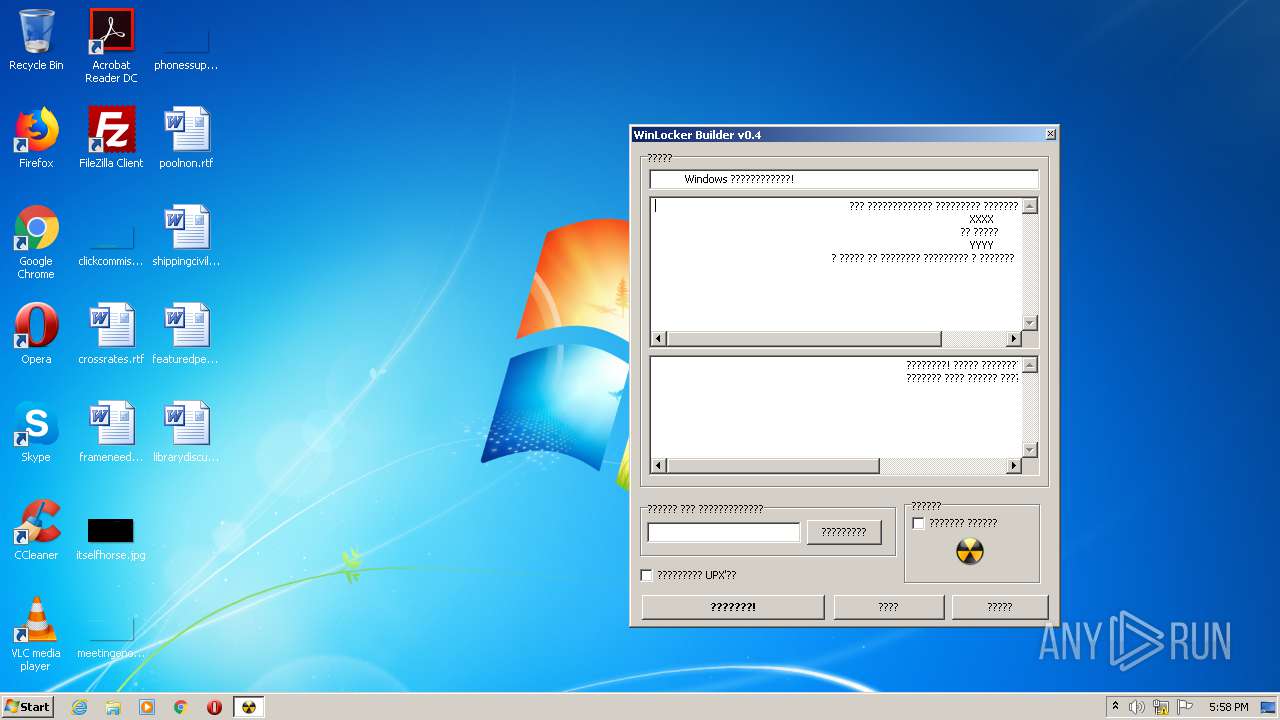
Task: Click the bold build button at bottom left
Action: tap(733, 607)
